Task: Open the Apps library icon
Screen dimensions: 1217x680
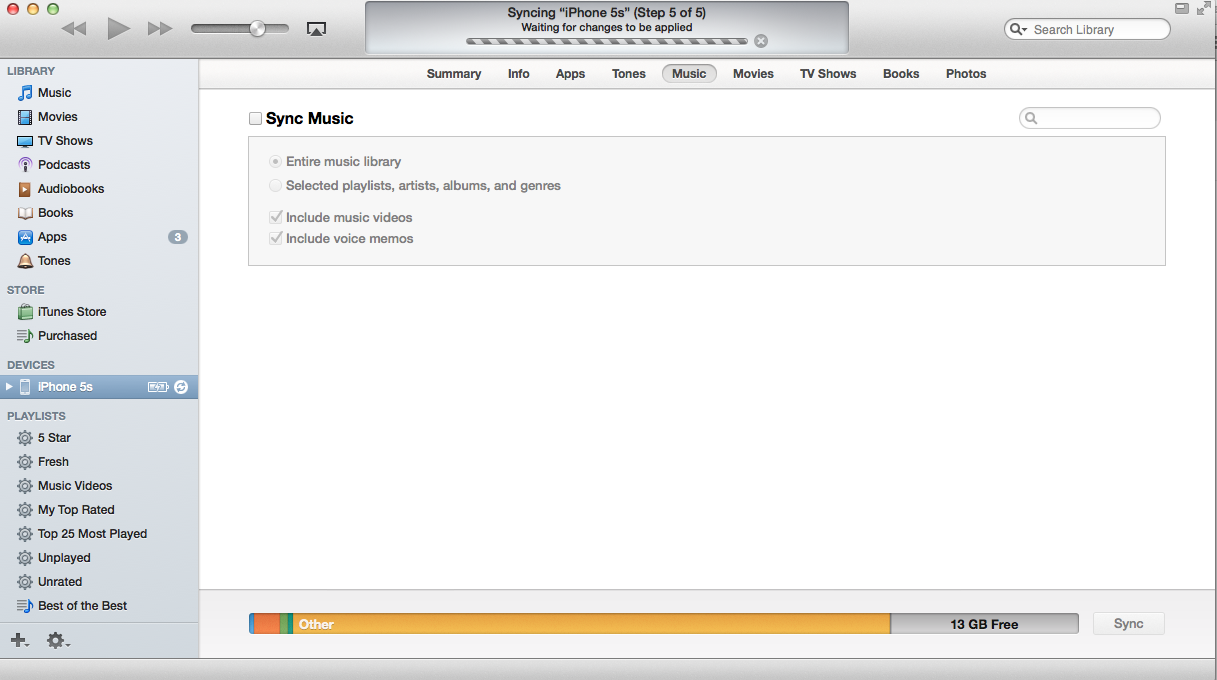Action: coord(25,237)
